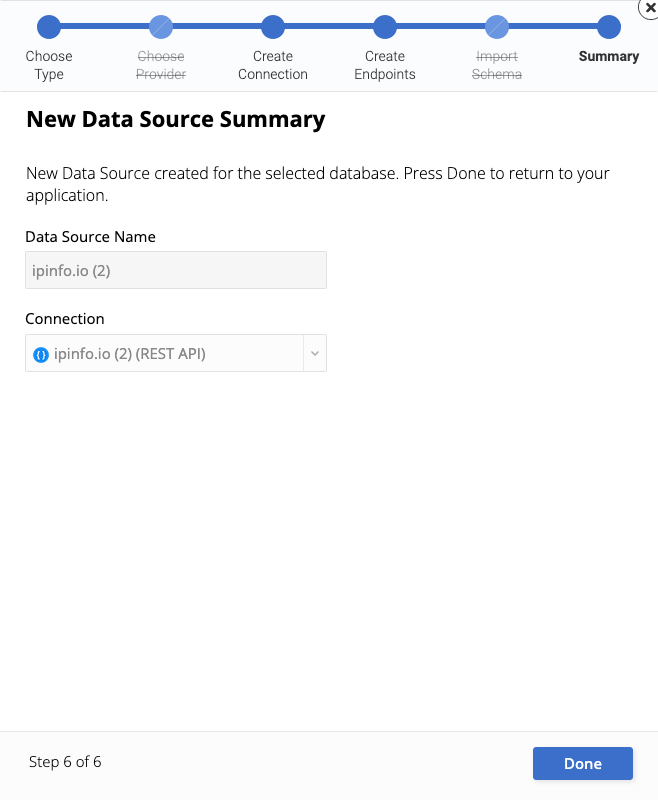This screenshot has height=800, width=658.
Task: Click the wizard progress line
Action: tap(329, 27)
